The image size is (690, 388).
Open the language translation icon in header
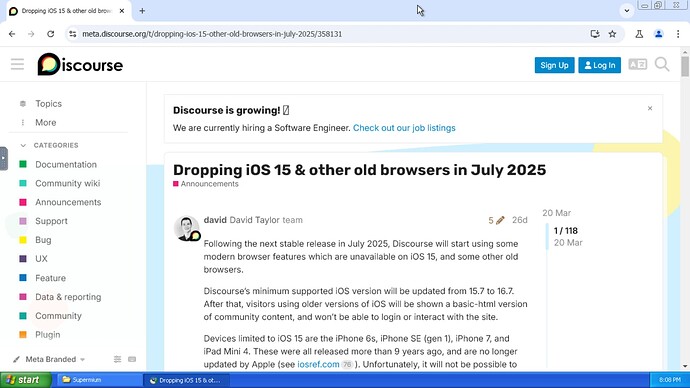(638, 65)
